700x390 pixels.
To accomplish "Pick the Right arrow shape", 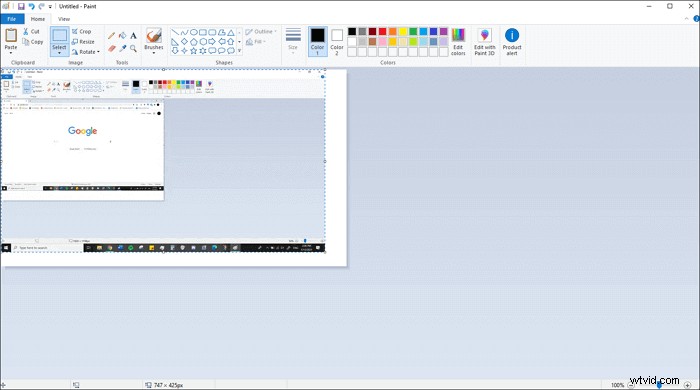I will [212, 41].
